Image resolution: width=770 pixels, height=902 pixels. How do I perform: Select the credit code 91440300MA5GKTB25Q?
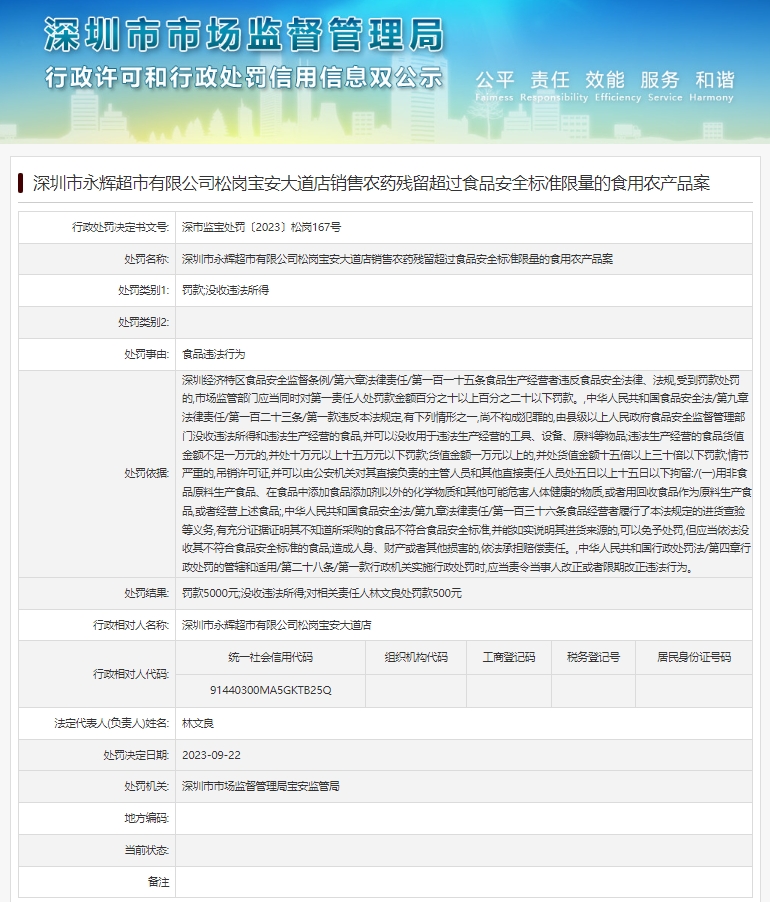tap(270, 690)
